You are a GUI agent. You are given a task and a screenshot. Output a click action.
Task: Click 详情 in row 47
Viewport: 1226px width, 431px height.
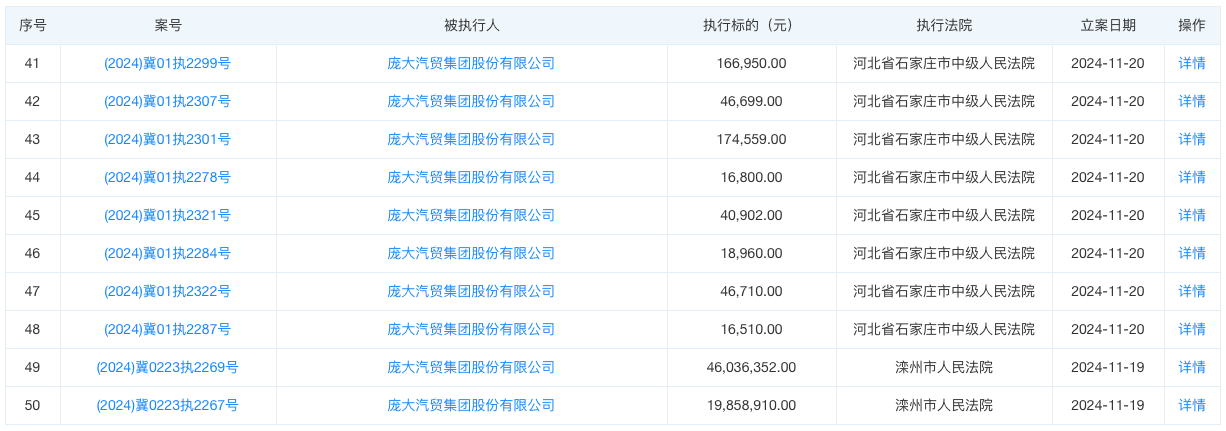click(1192, 291)
